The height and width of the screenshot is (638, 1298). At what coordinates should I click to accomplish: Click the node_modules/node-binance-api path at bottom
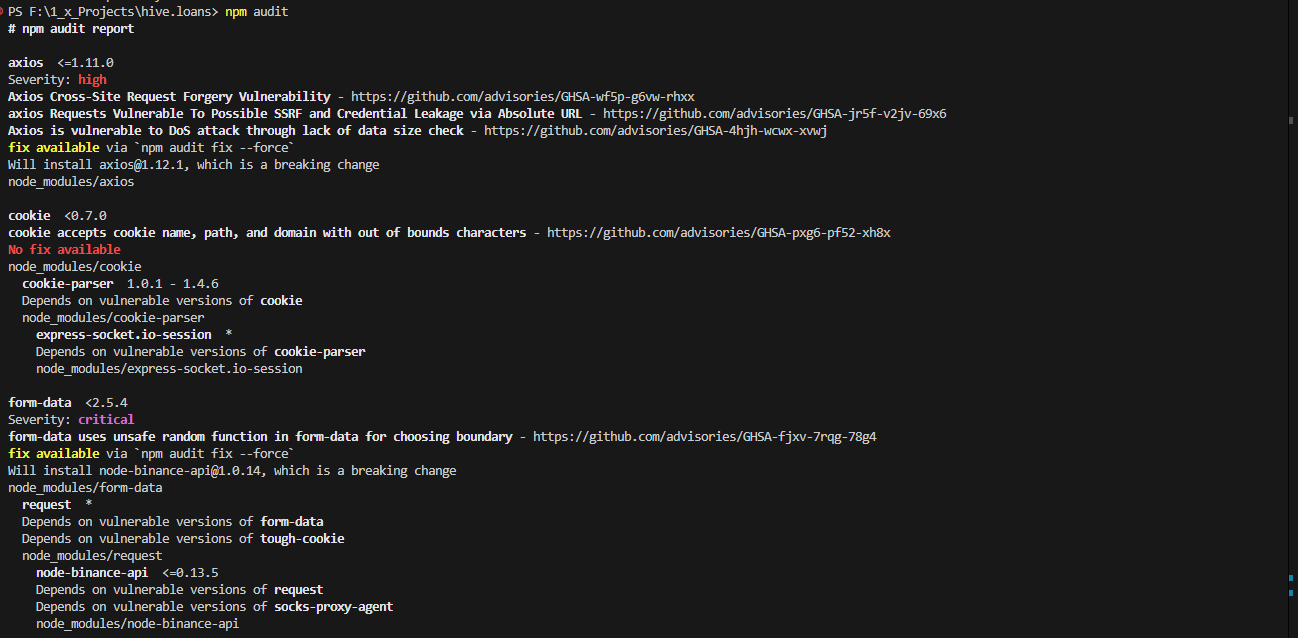click(x=137, y=624)
